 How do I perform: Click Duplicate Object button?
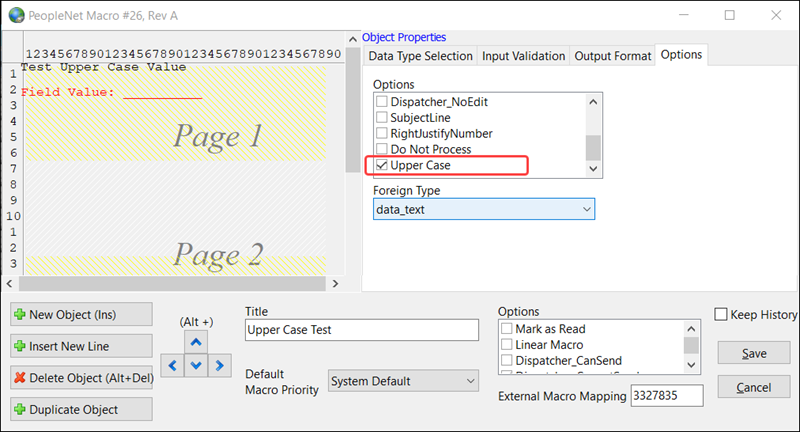click(x=81, y=409)
